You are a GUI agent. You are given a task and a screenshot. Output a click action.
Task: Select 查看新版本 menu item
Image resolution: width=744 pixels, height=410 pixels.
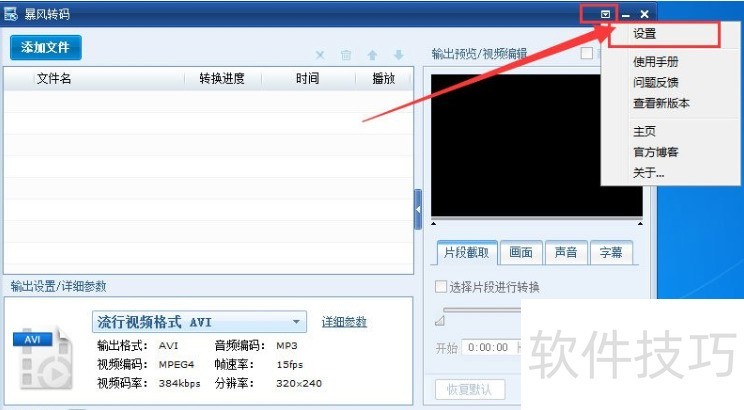tap(661, 103)
